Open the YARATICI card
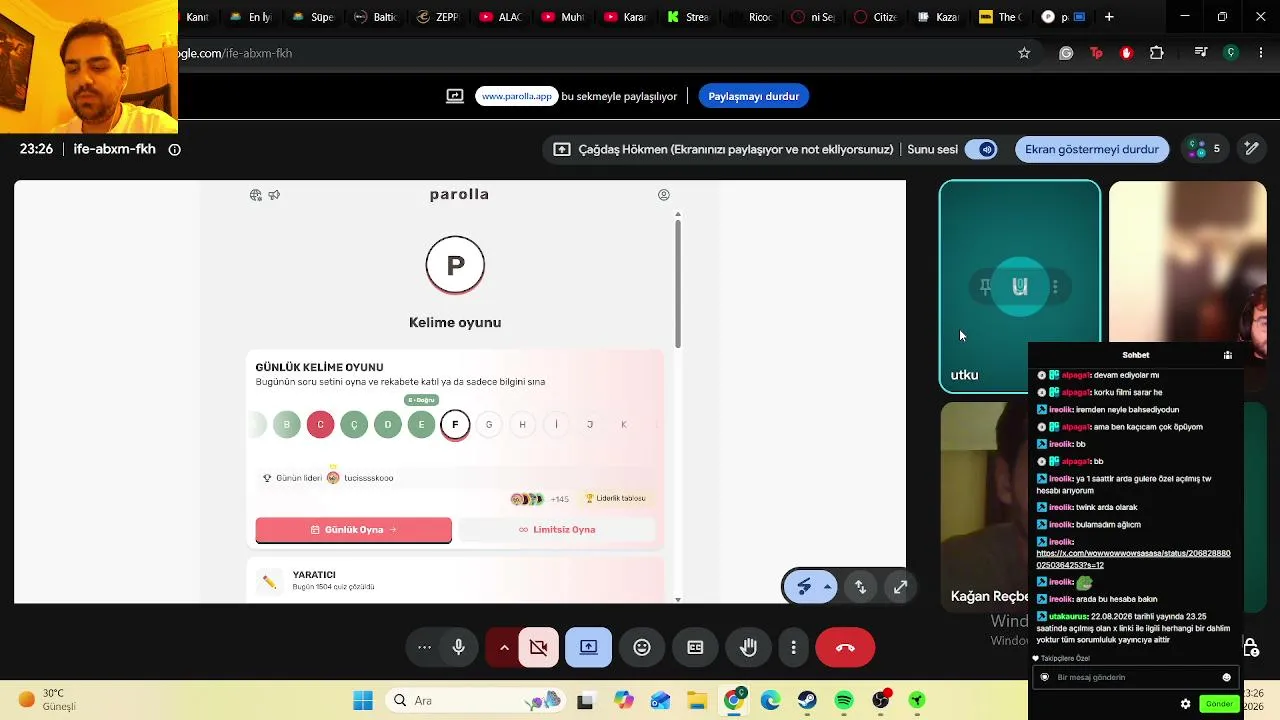The width and height of the screenshot is (1280, 720). pos(455,580)
